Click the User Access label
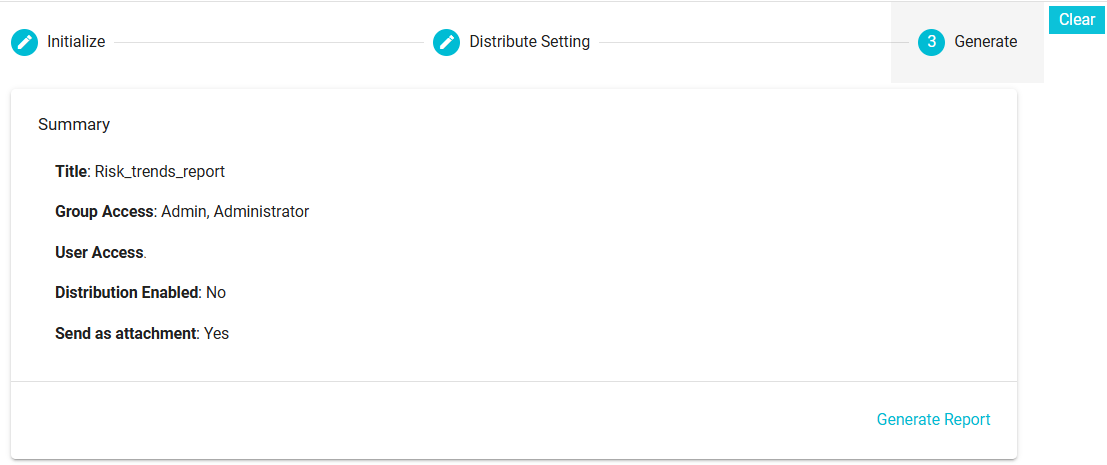Viewport: 1107px width, 465px height. (x=99, y=253)
